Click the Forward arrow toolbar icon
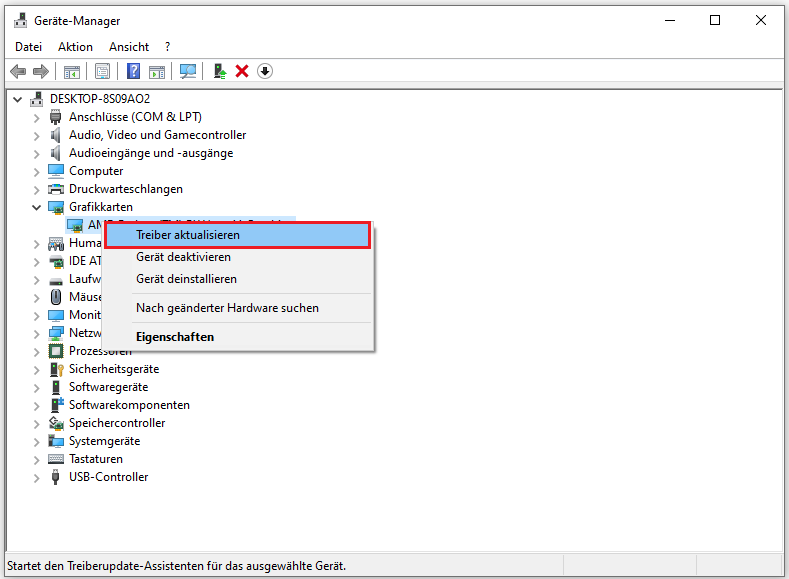The height and width of the screenshot is (579, 789). point(41,71)
